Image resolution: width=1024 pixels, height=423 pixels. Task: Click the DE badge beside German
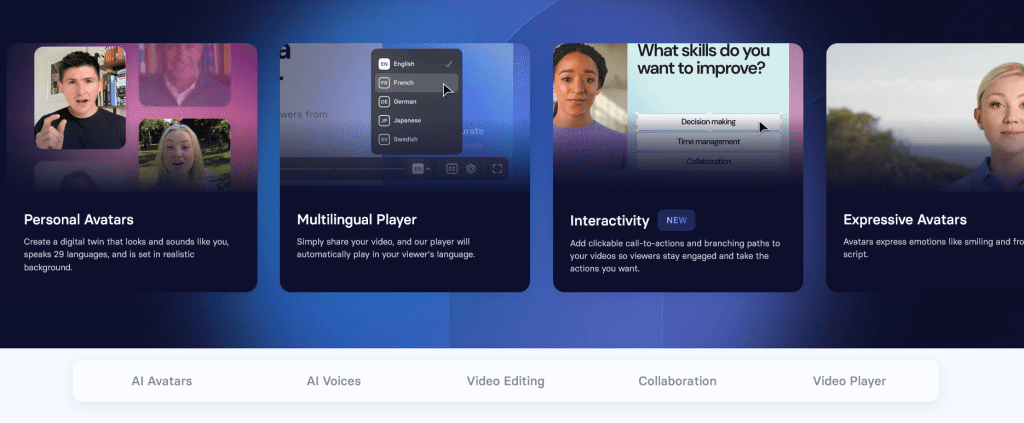click(x=384, y=102)
